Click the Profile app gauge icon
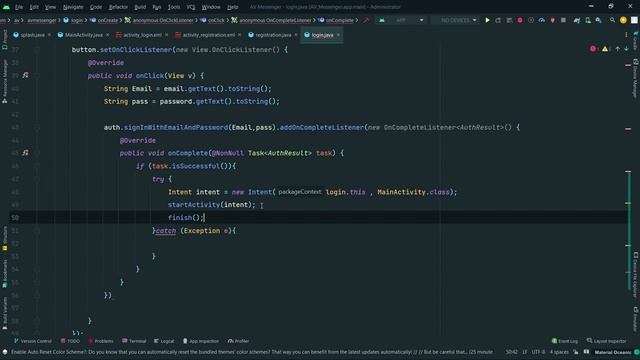 point(542,20)
